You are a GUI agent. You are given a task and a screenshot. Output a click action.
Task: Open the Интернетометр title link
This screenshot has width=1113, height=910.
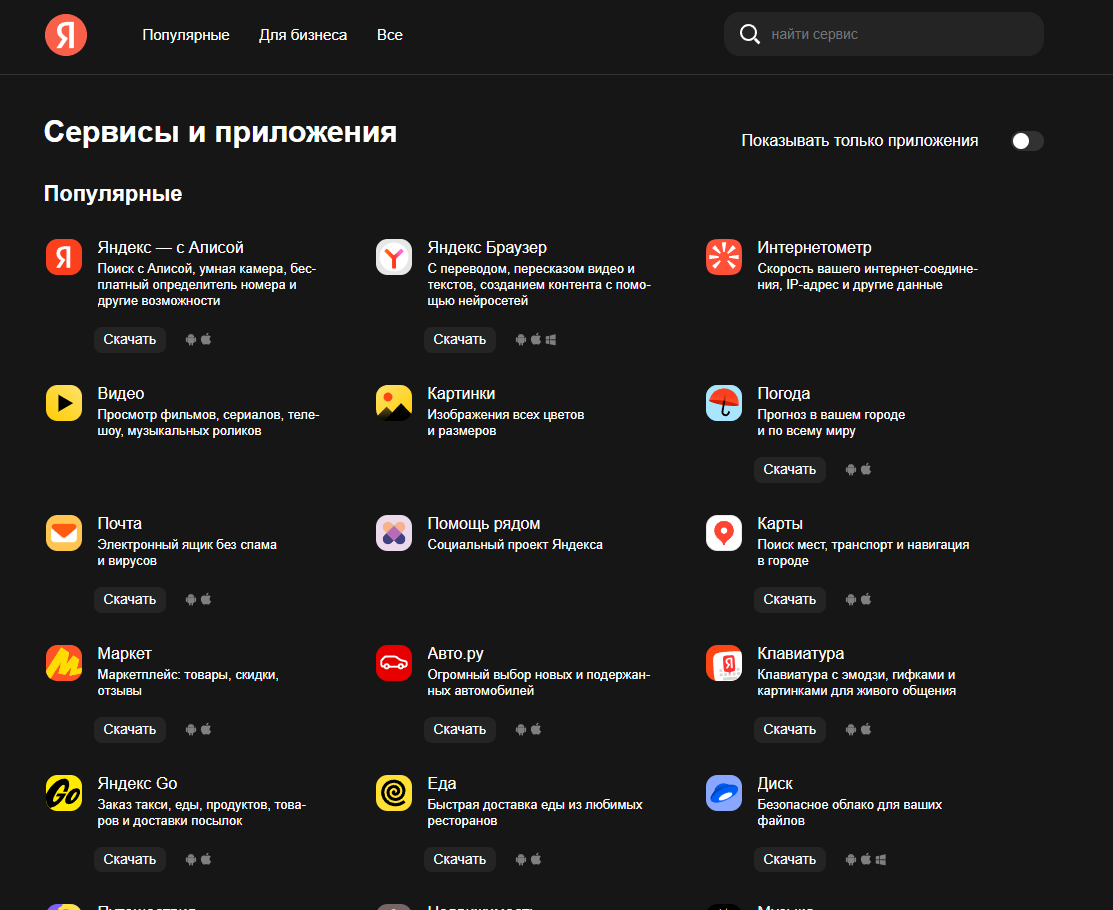point(814,248)
